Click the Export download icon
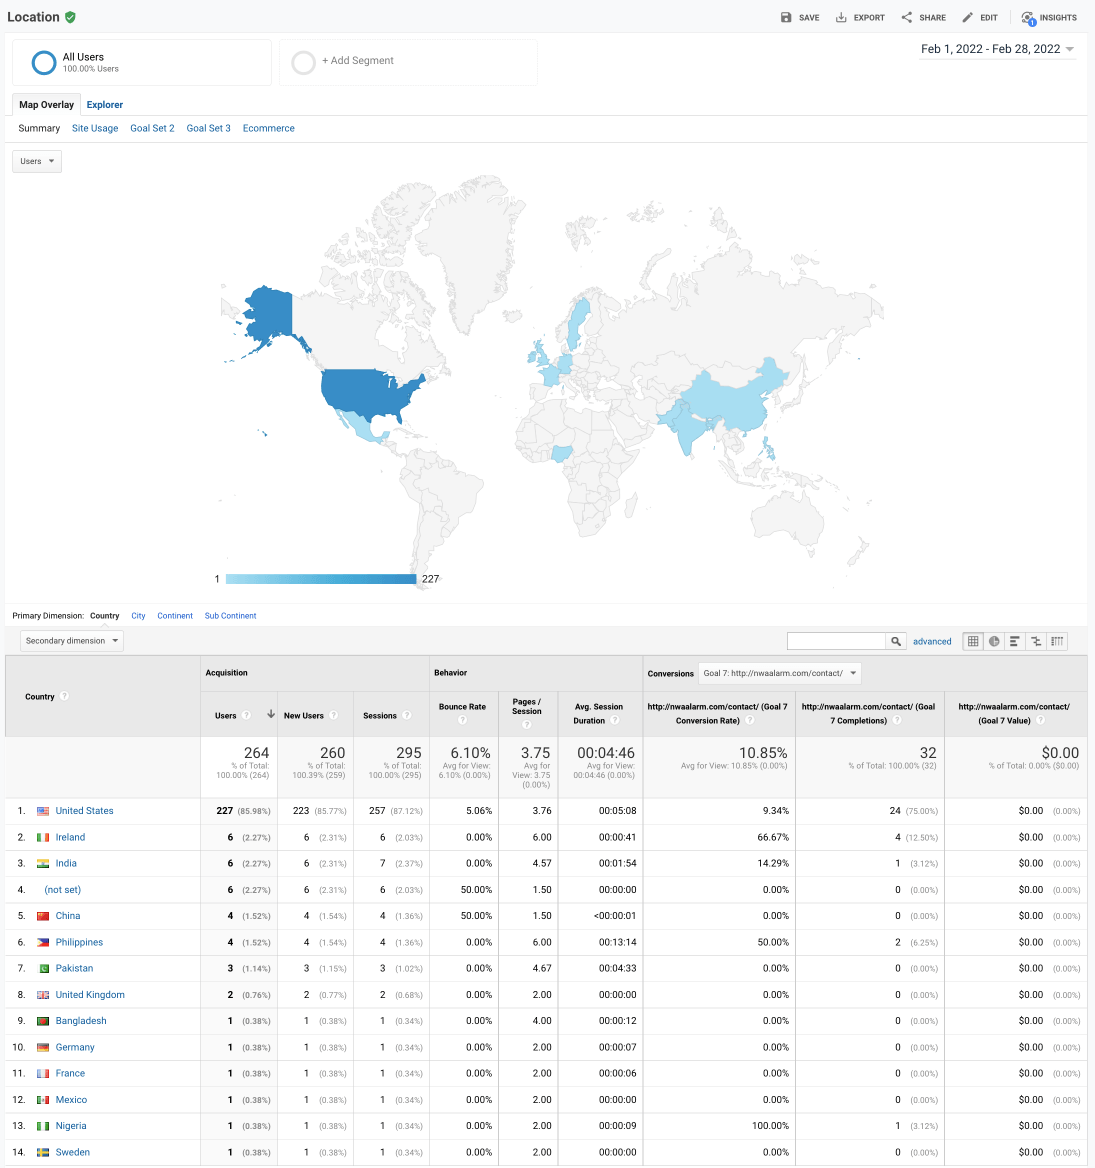Image resolution: width=1095 pixels, height=1168 pixels. (x=841, y=17)
